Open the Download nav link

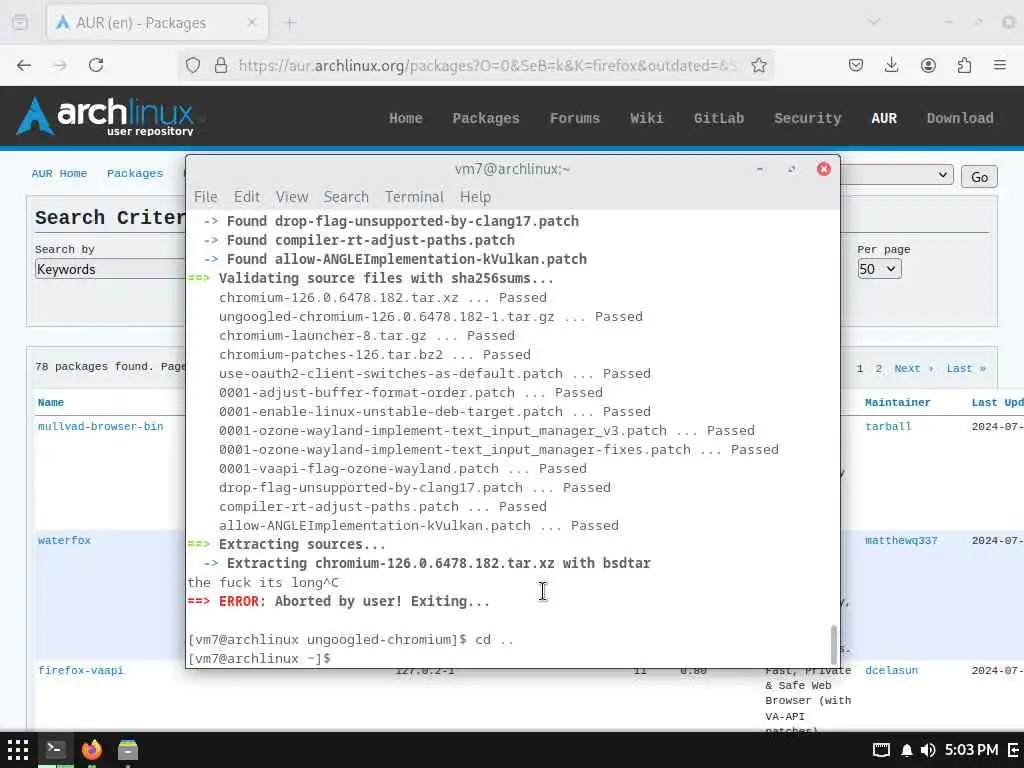coord(960,118)
